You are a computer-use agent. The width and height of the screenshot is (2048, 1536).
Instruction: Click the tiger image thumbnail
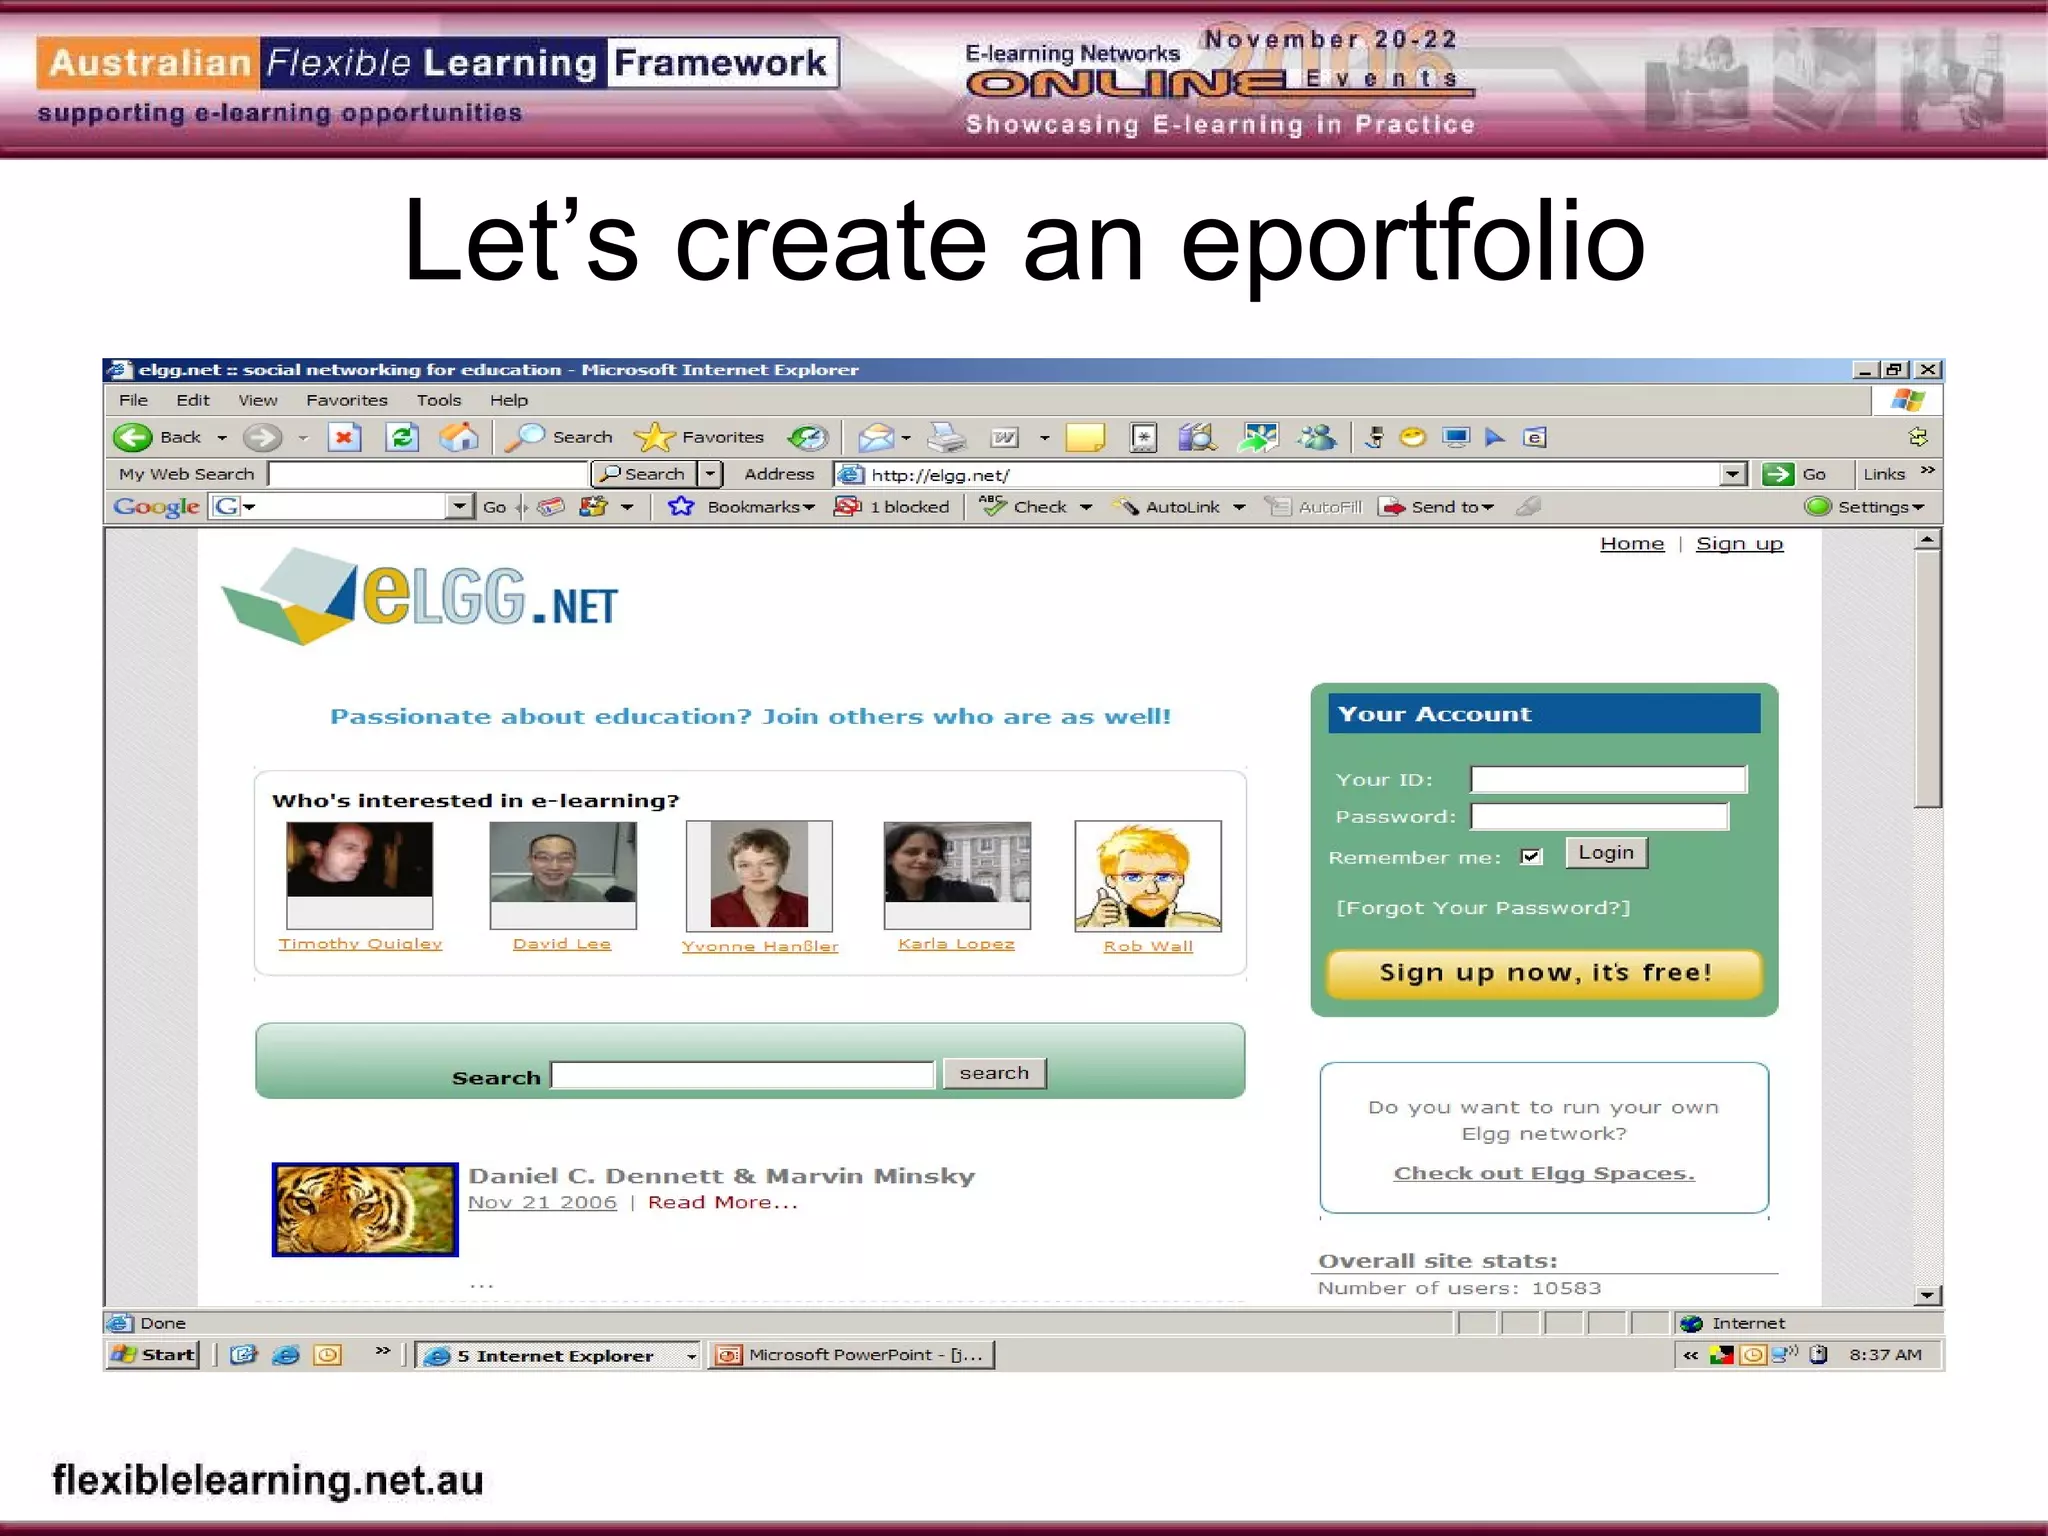pos(365,1209)
